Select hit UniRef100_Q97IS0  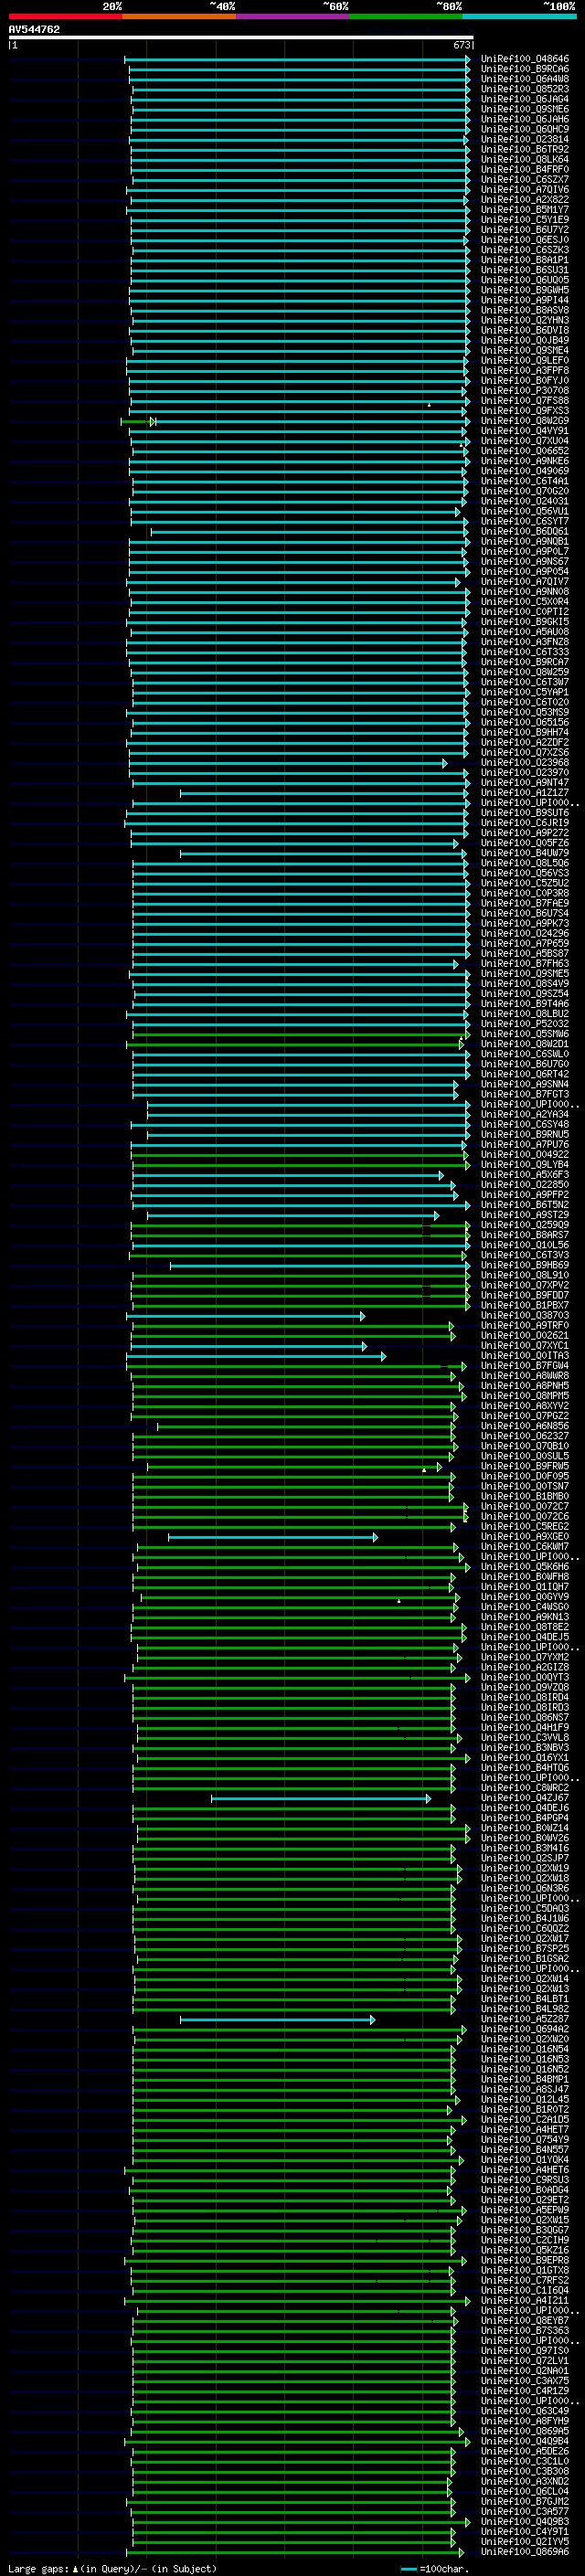tap(525, 2351)
